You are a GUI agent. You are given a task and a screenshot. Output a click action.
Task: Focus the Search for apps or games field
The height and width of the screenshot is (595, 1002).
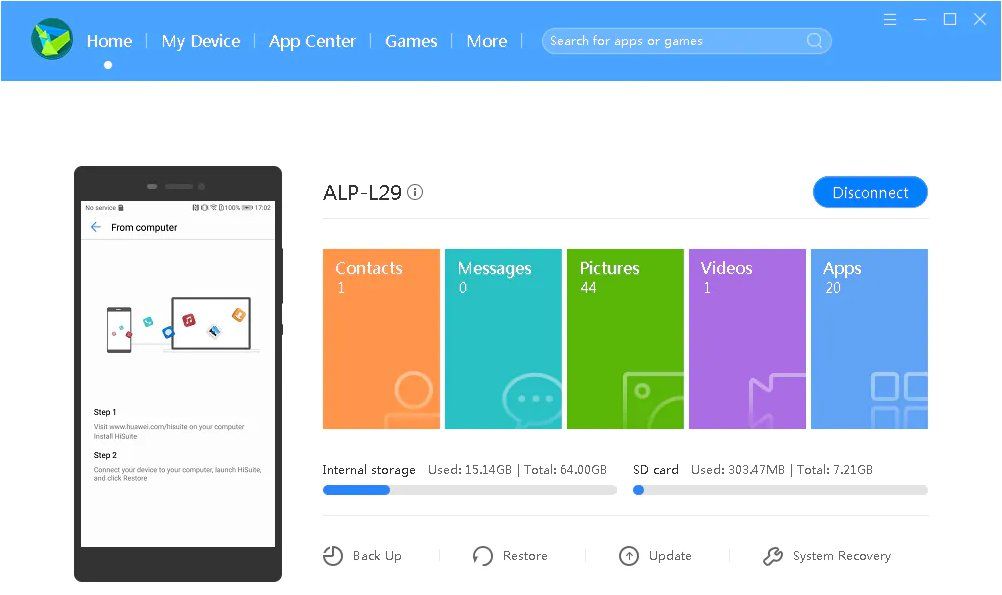pyautogui.click(x=675, y=41)
